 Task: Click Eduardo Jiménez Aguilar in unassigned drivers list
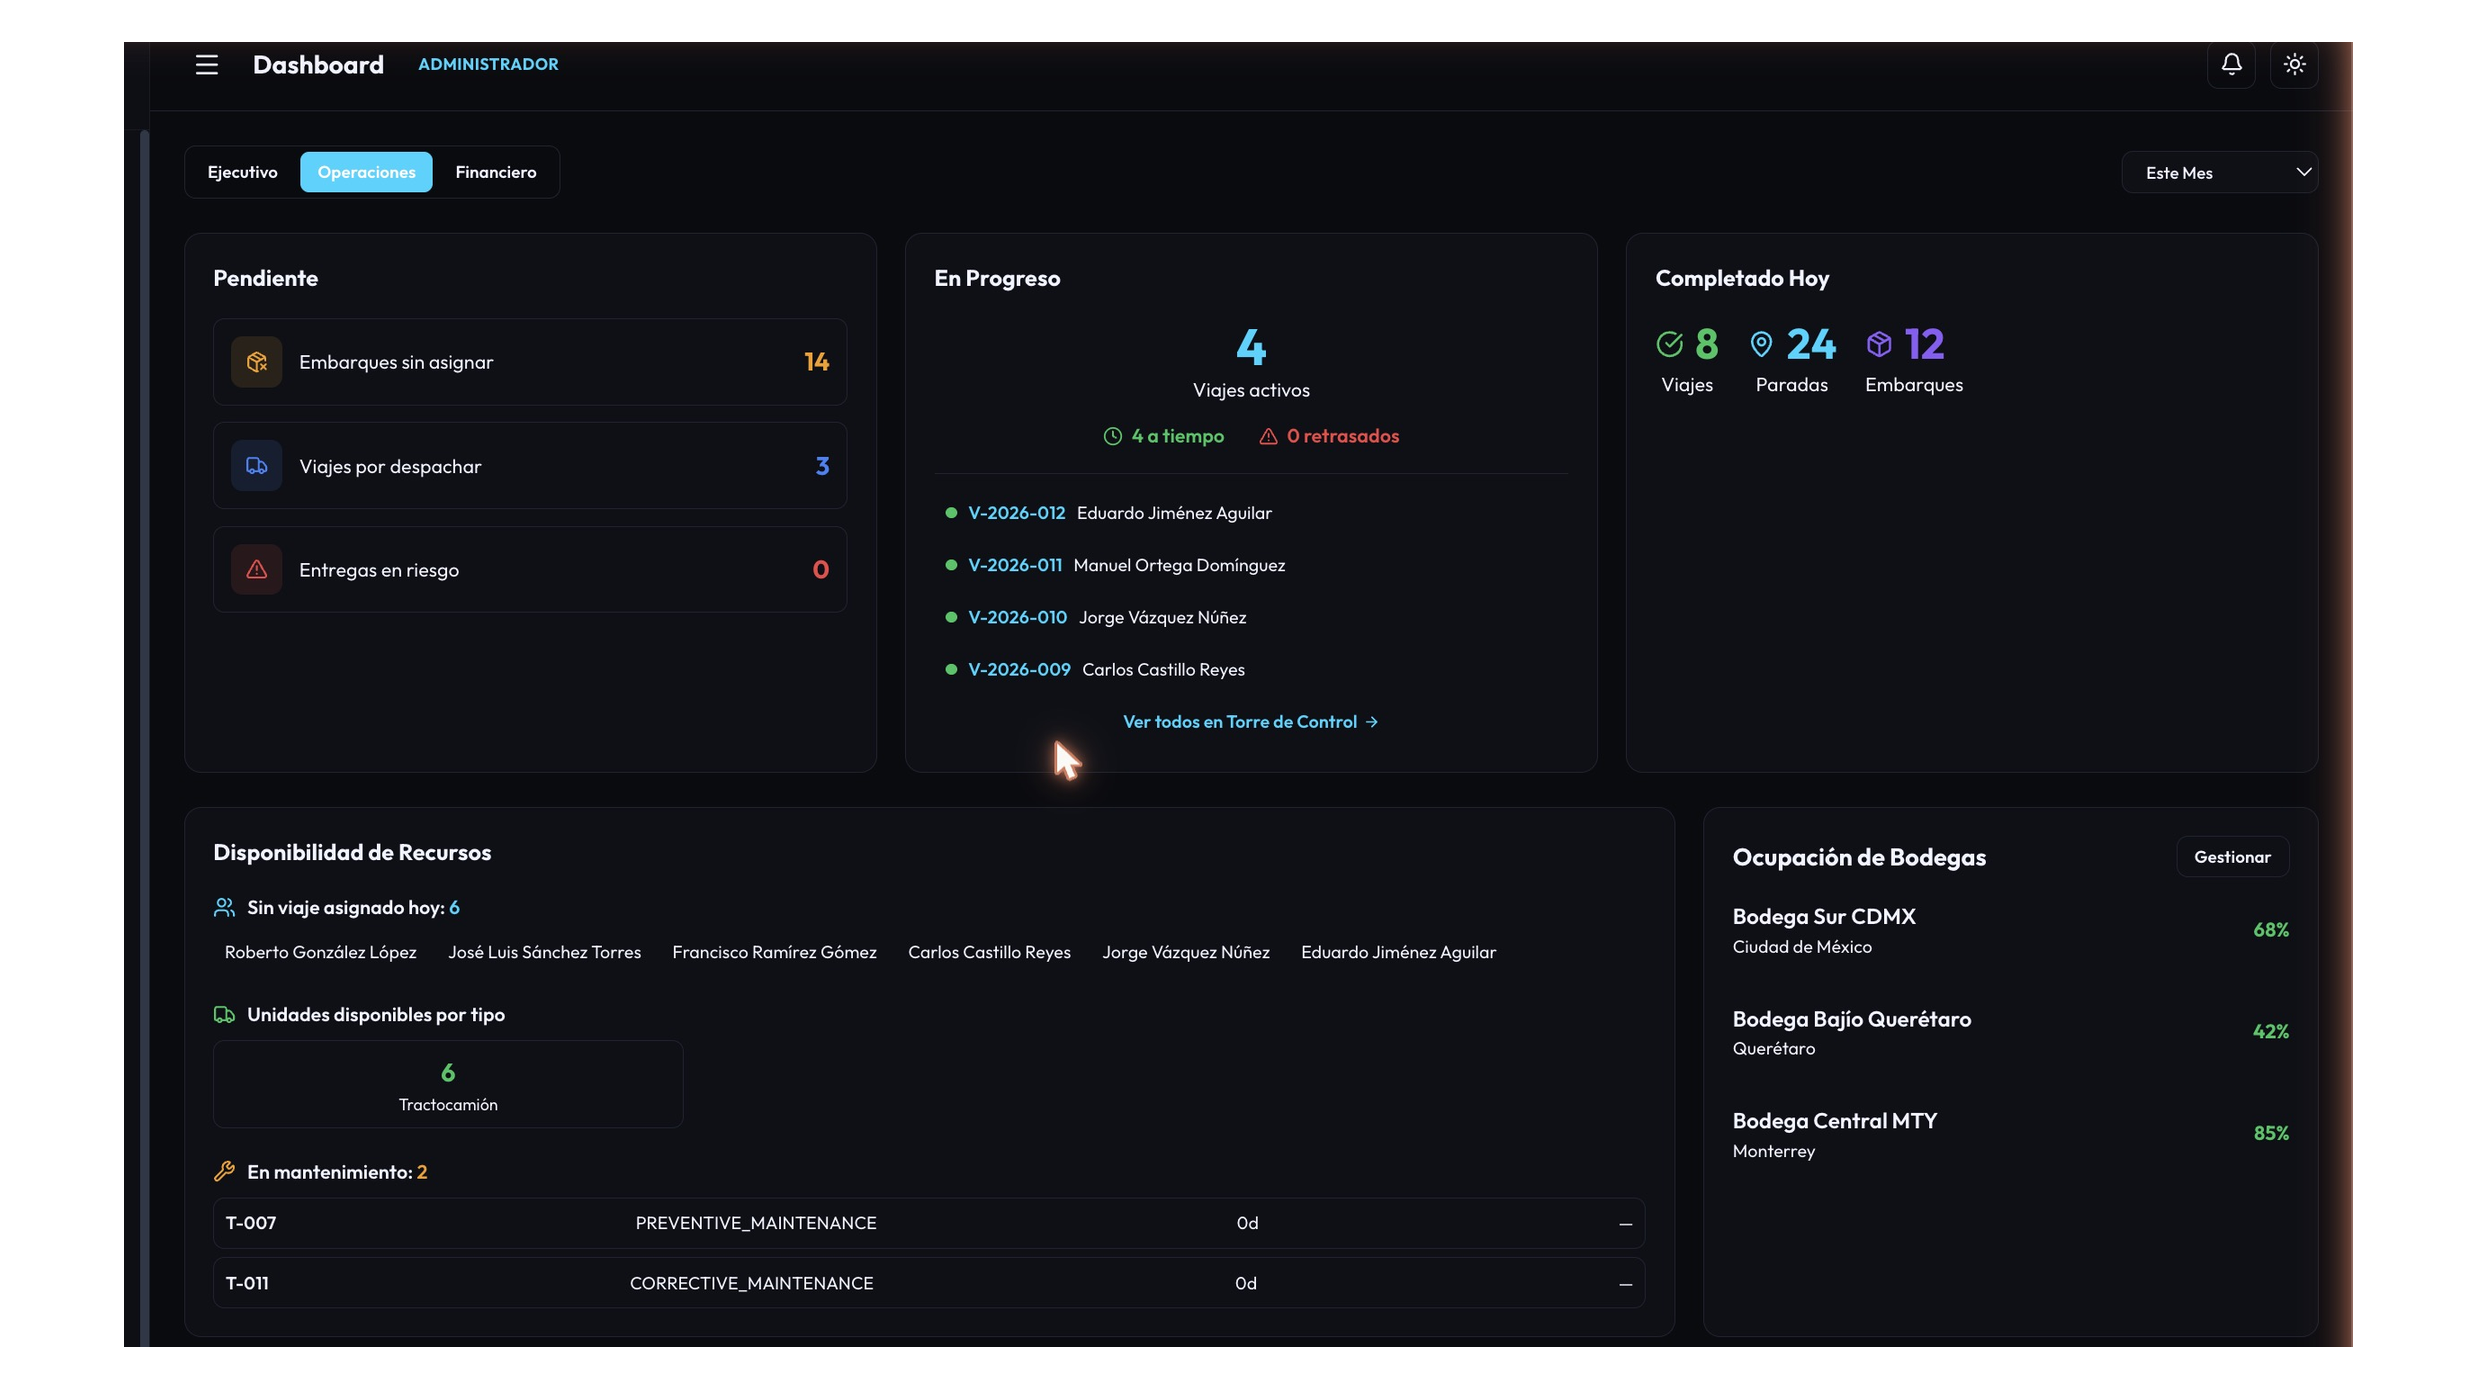(1398, 952)
